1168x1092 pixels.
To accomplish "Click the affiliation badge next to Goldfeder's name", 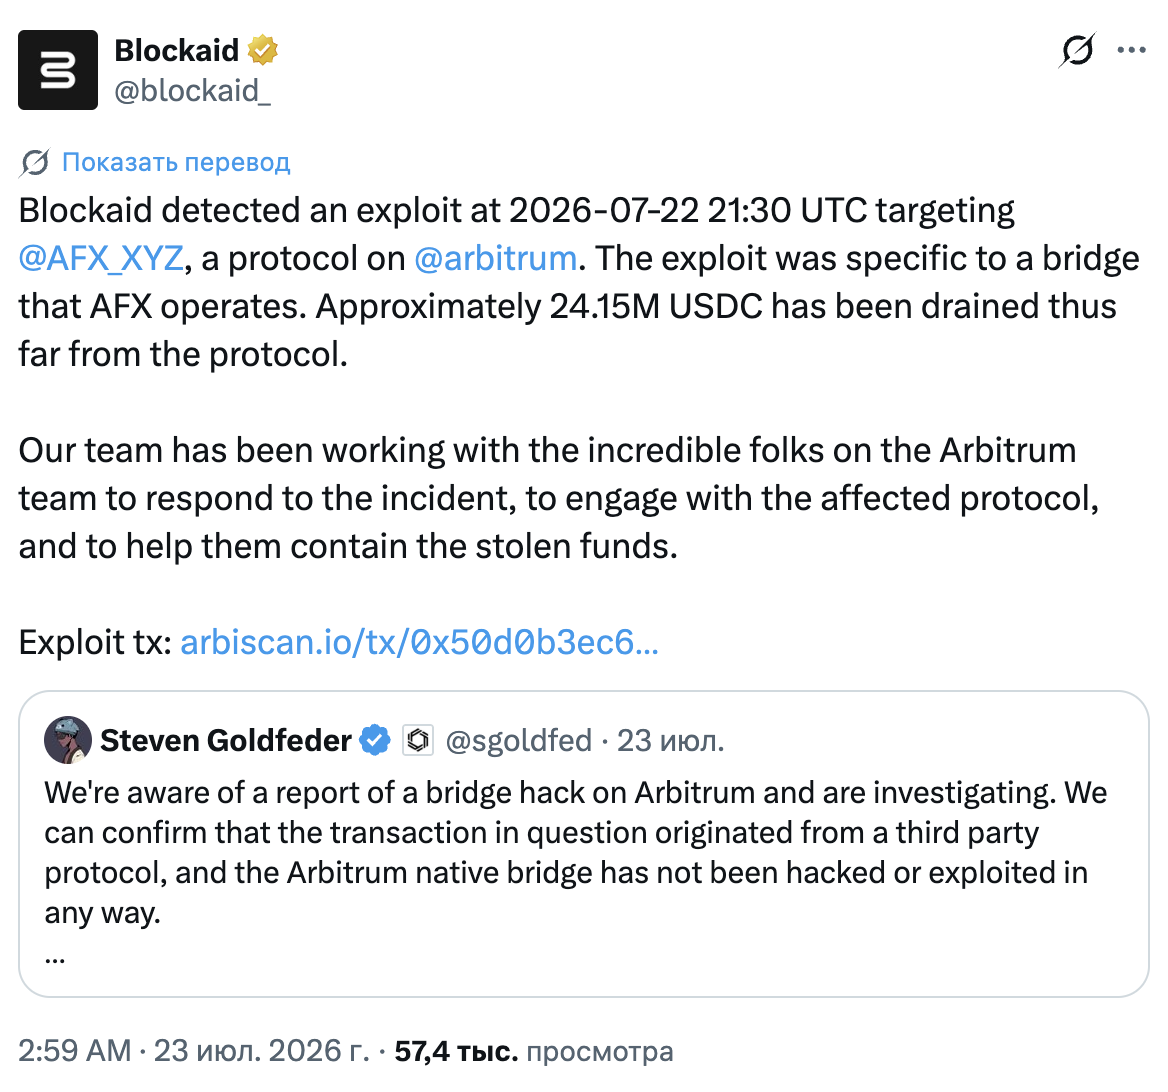I will pos(418,740).
